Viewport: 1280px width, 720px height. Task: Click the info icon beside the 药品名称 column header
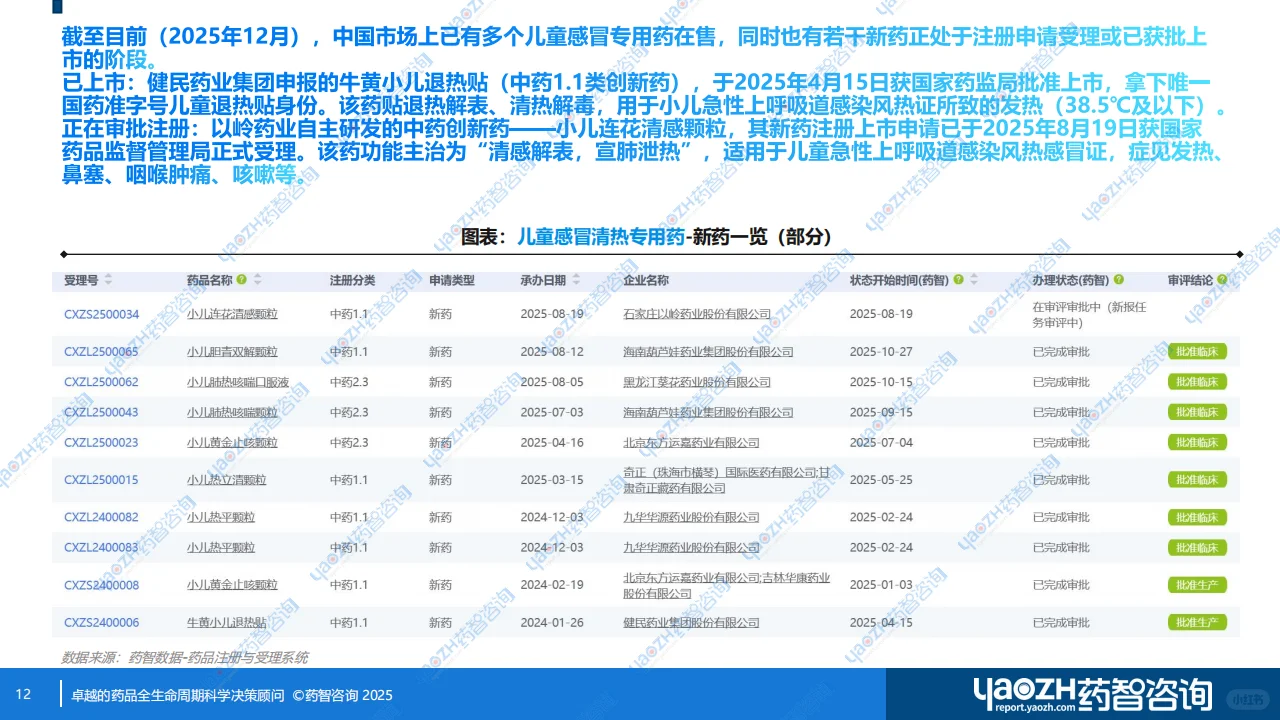pyautogui.click(x=241, y=280)
